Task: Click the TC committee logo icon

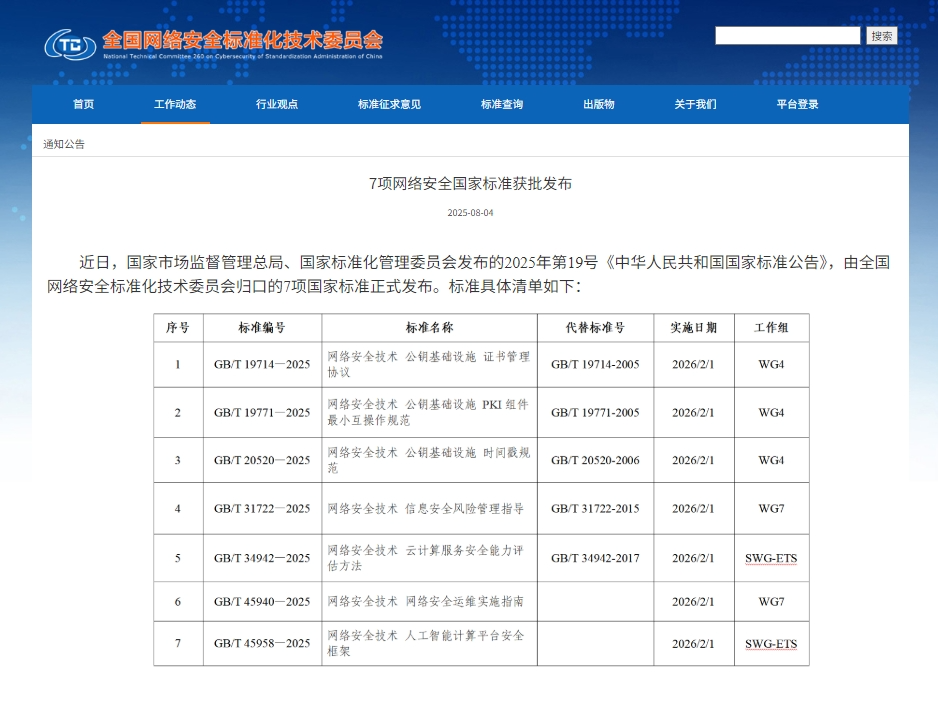Action: [69, 44]
